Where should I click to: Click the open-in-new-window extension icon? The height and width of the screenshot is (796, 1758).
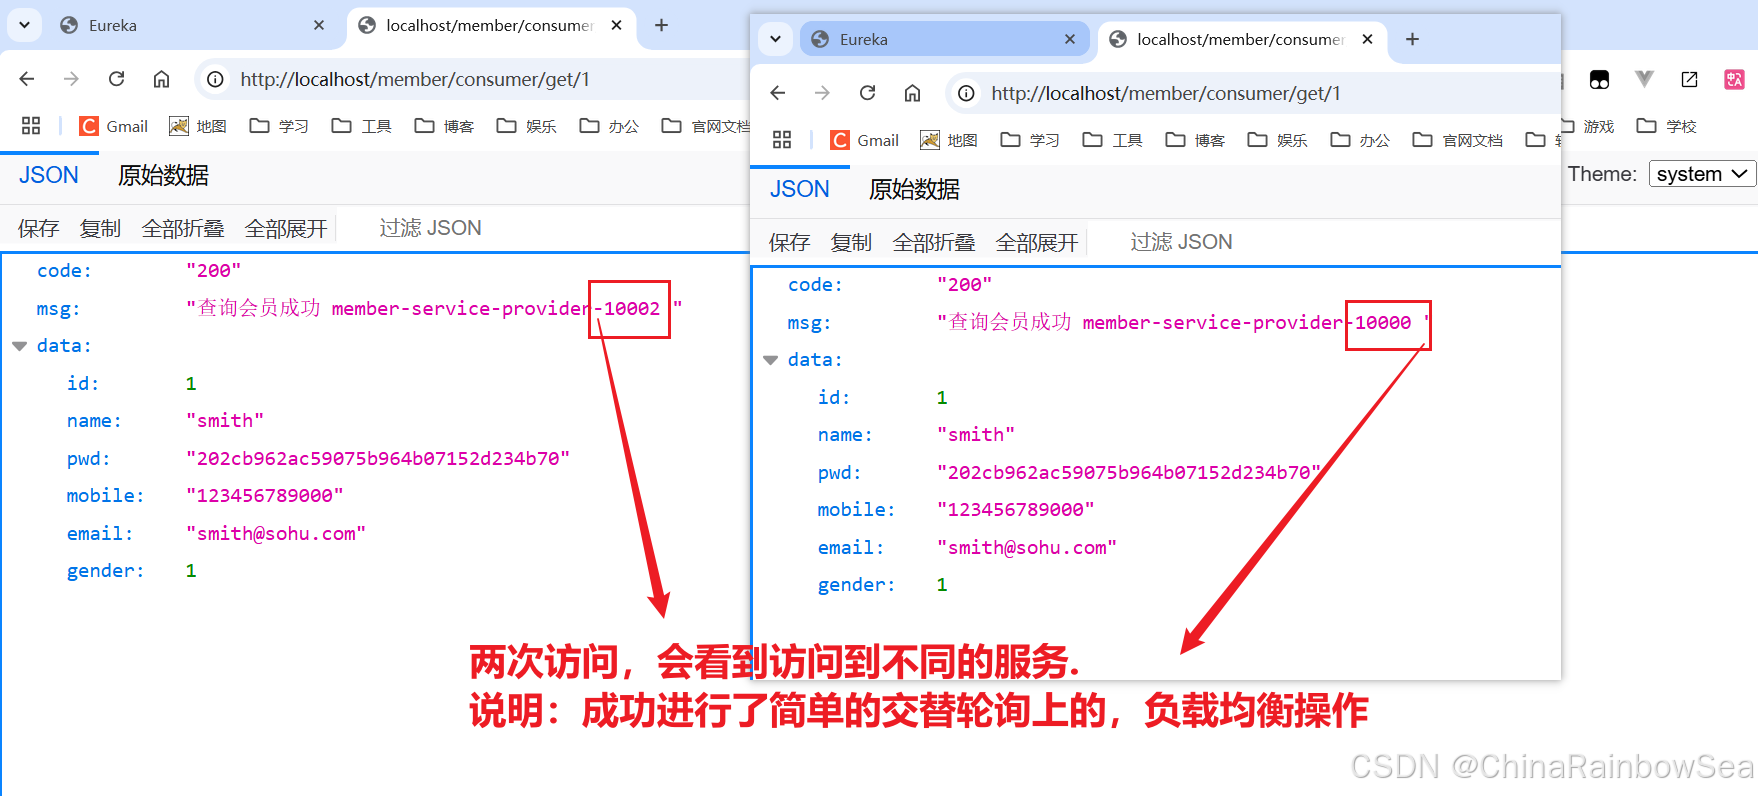(1690, 79)
